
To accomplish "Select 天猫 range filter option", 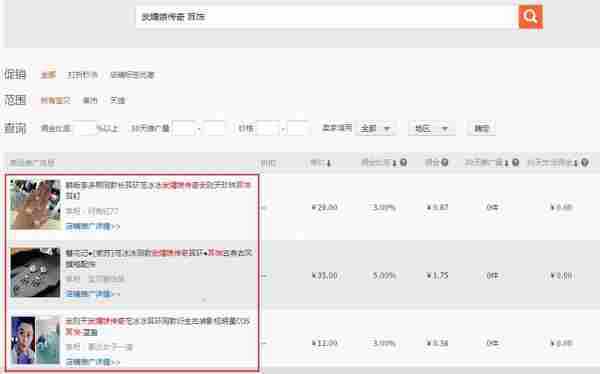I will pos(117,100).
